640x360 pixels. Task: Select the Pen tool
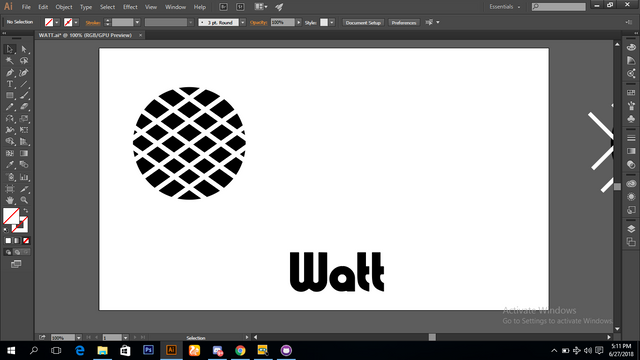coord(10,73)
